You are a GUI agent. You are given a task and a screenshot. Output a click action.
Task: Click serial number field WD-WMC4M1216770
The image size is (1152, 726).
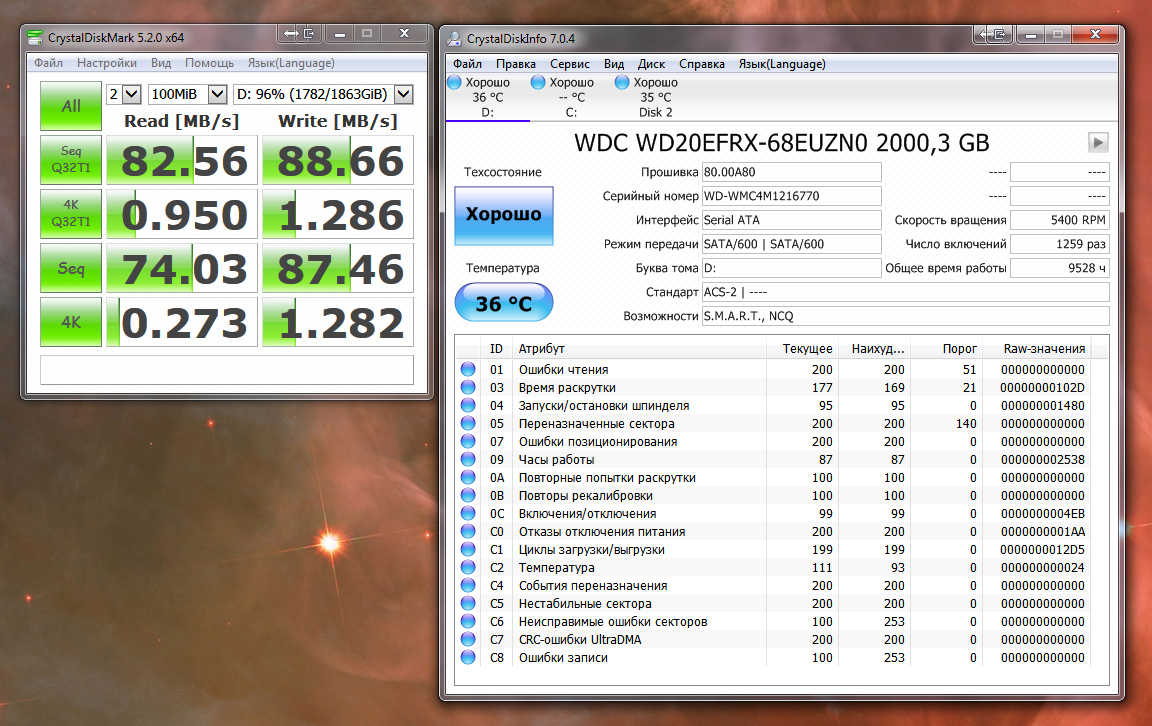click(791, 196)
